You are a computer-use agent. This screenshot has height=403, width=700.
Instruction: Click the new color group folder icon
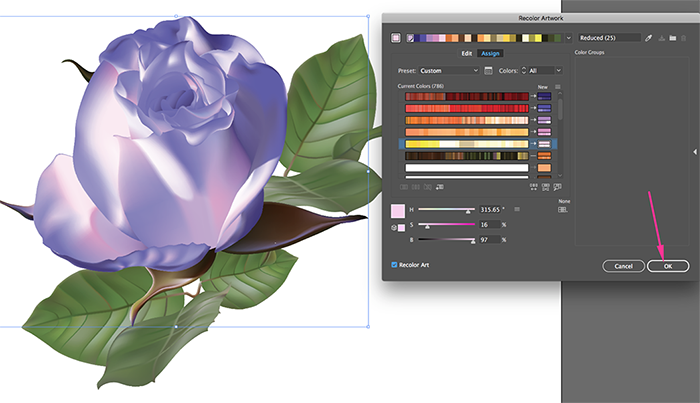[x=672, y=38]
